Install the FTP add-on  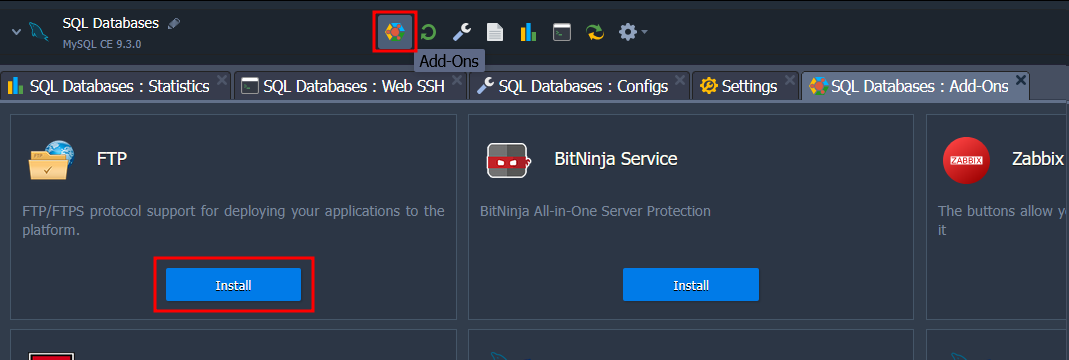233,285
